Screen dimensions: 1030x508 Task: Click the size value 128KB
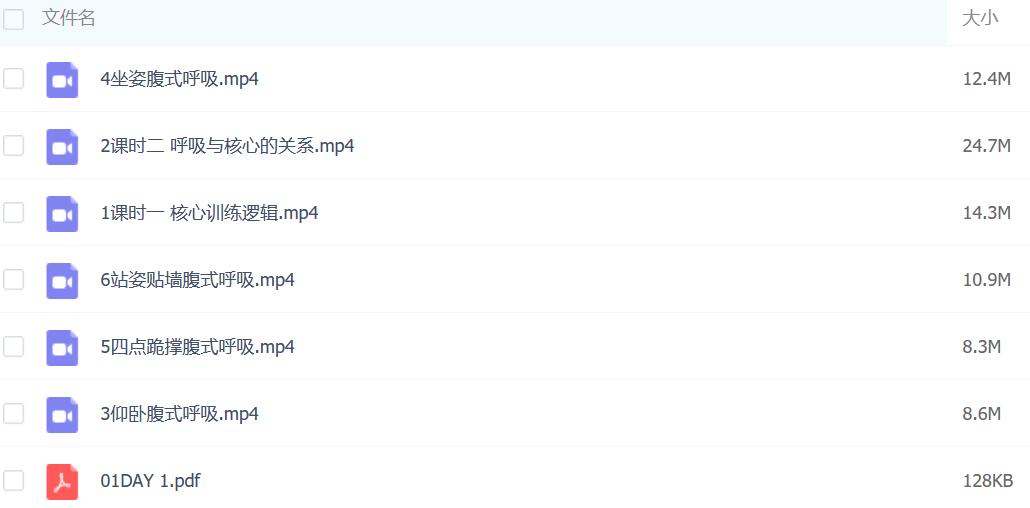tap(988, 481)
